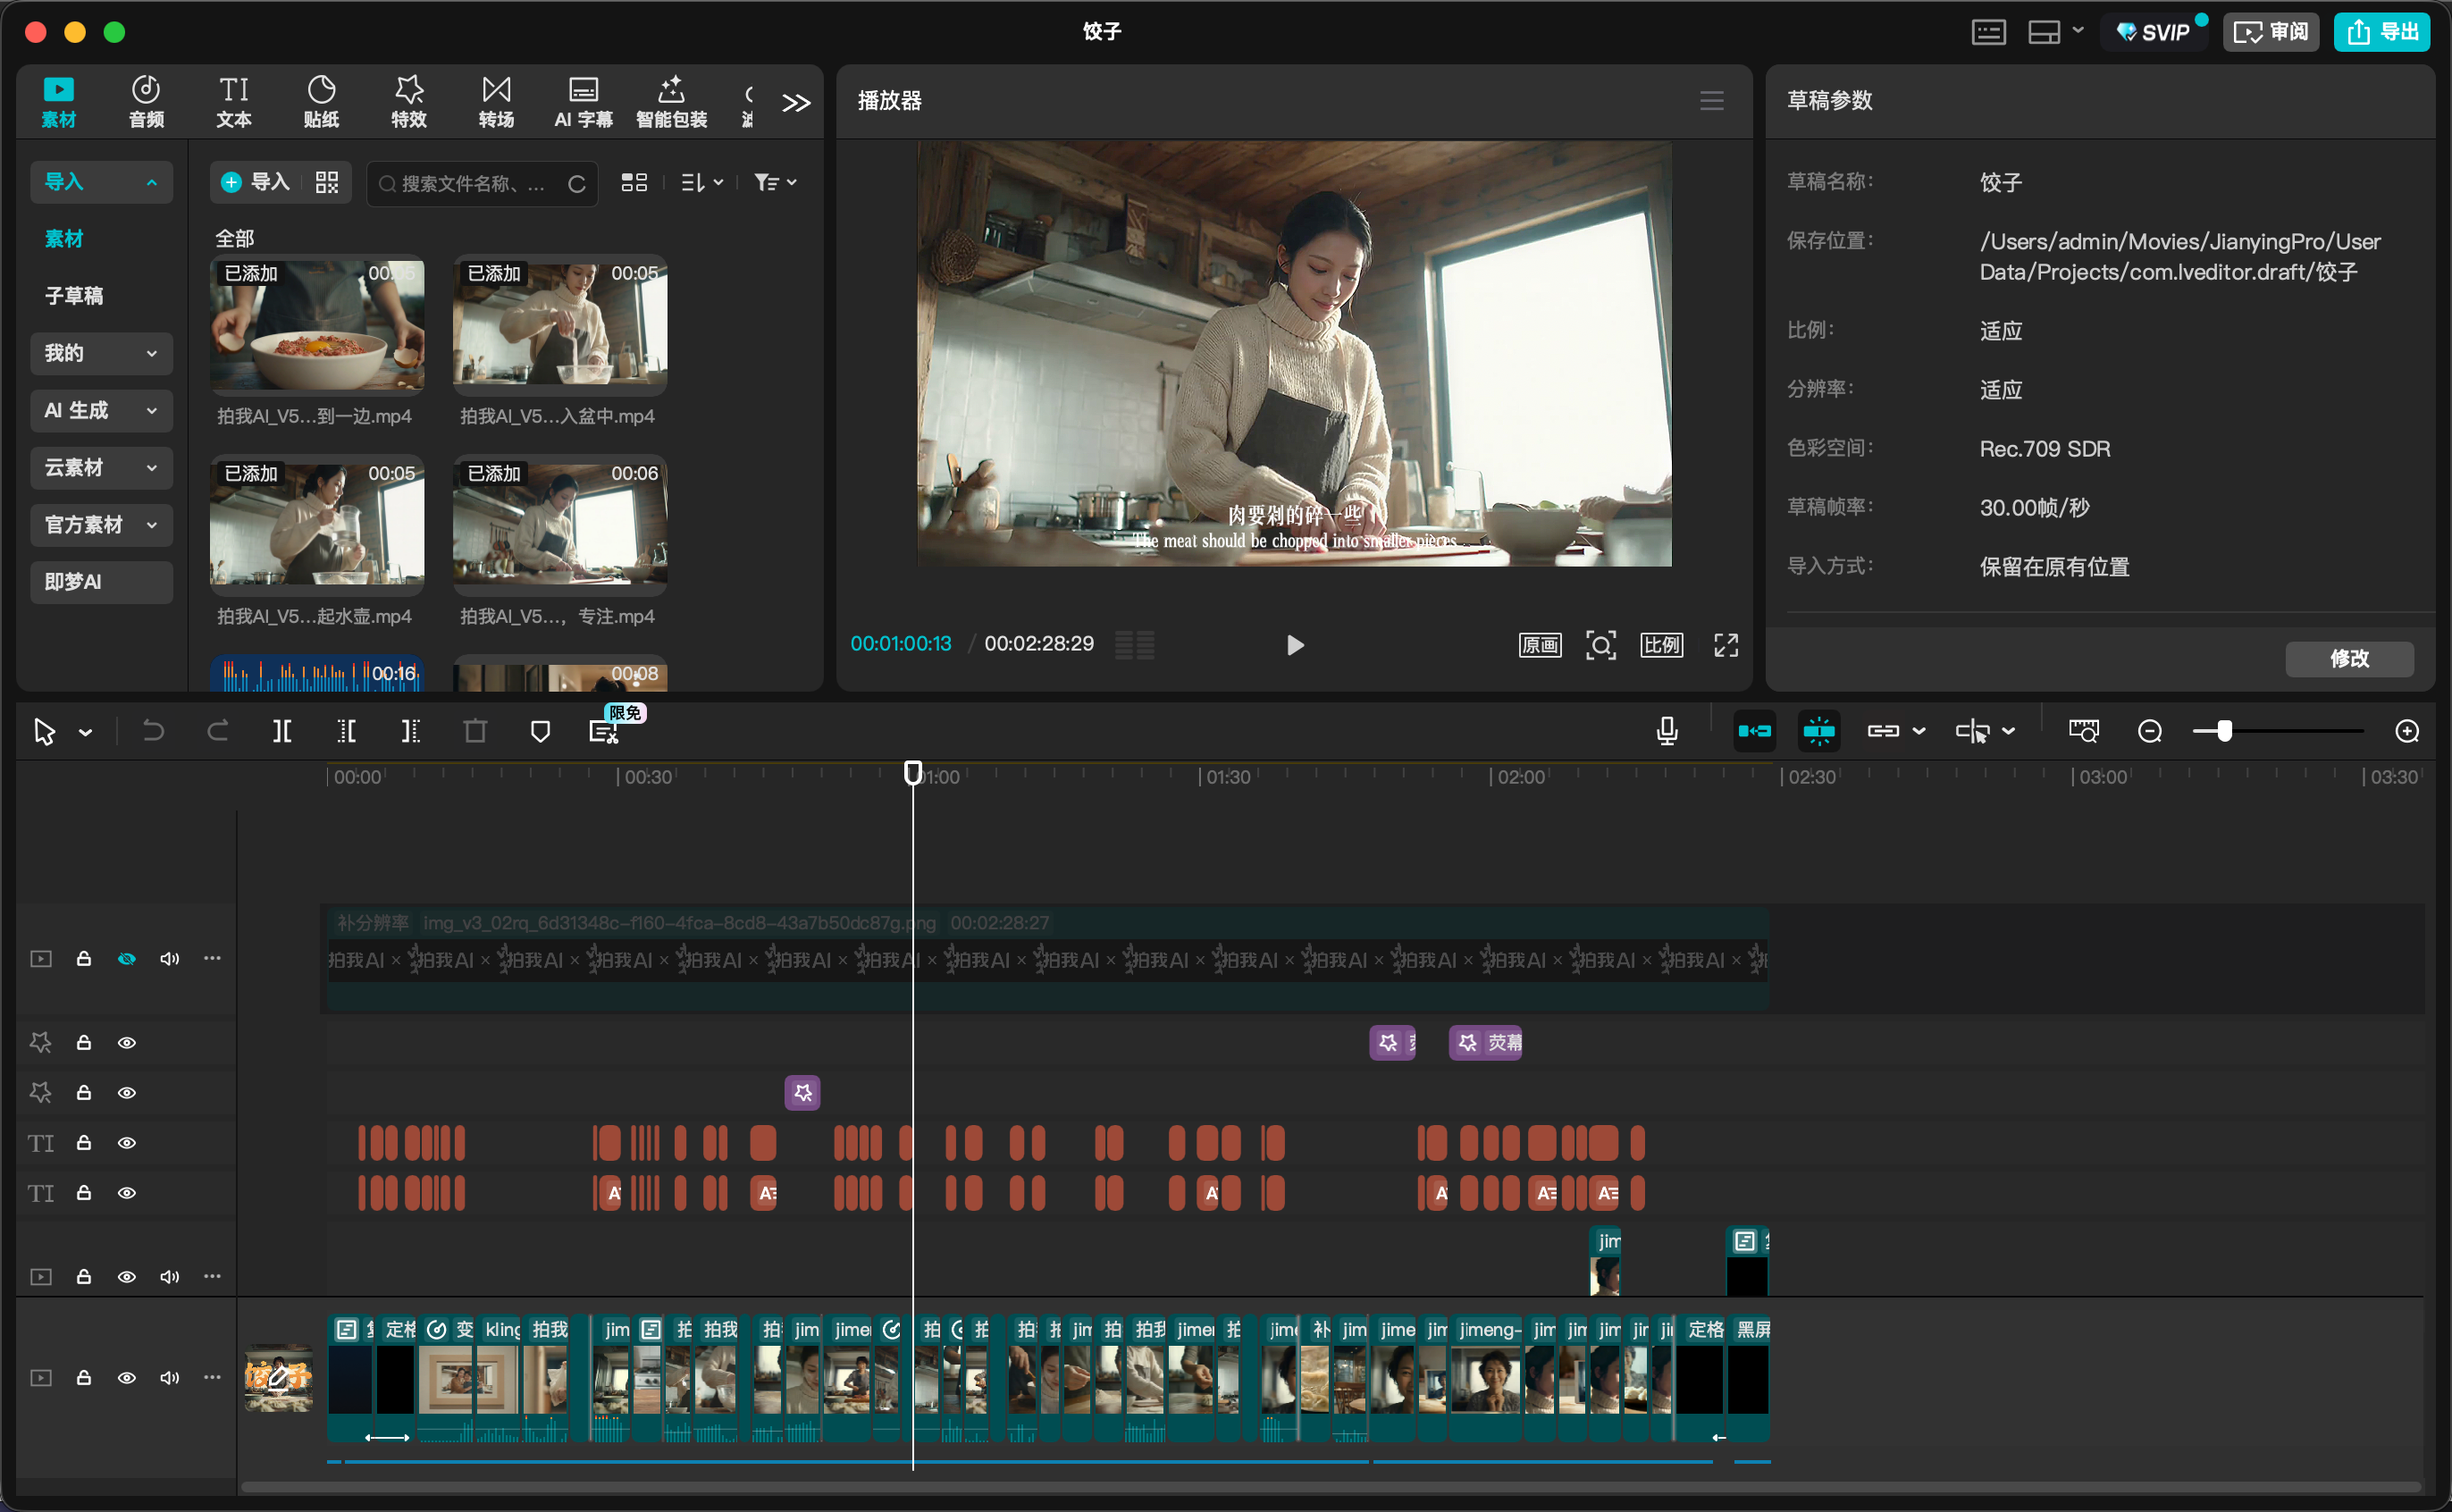Switch to the 音频 audio tab

pyautogui.click(x=146, y=102)
